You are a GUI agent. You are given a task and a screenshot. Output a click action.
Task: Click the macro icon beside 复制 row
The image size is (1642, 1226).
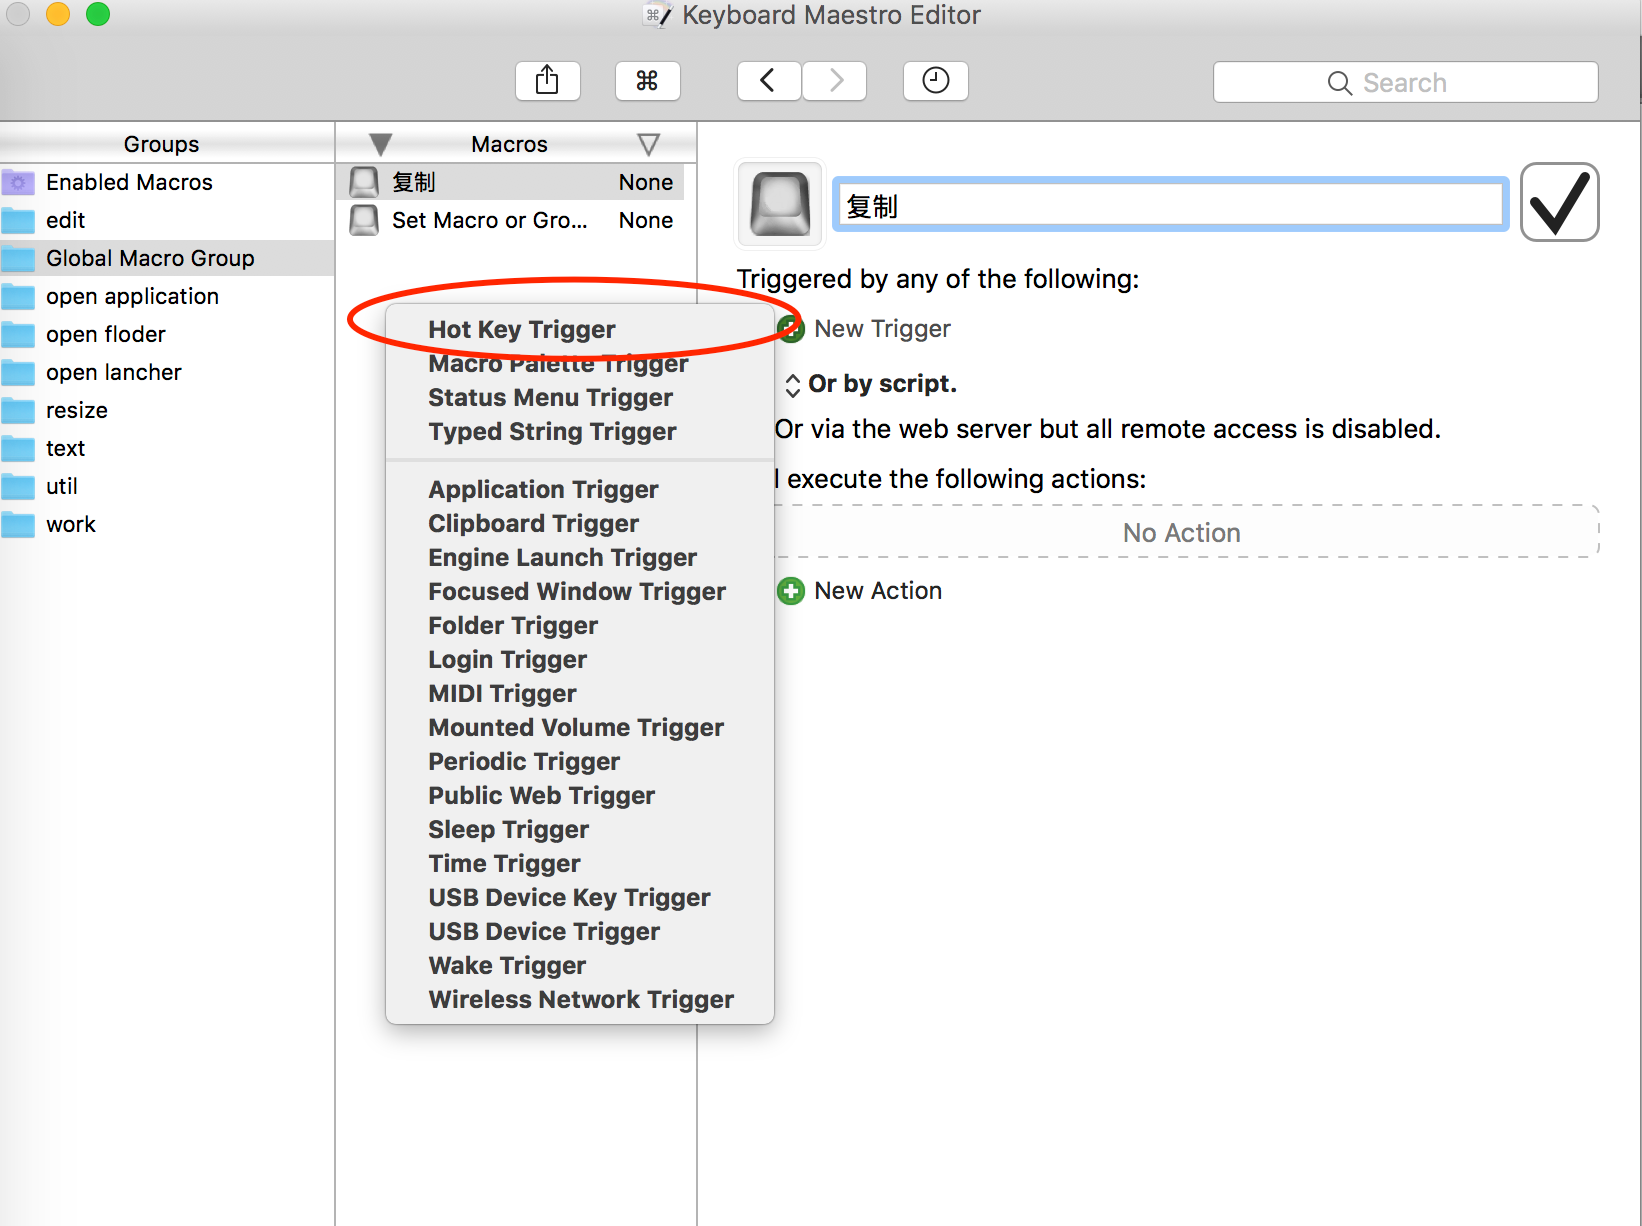(x=364, y=182)
